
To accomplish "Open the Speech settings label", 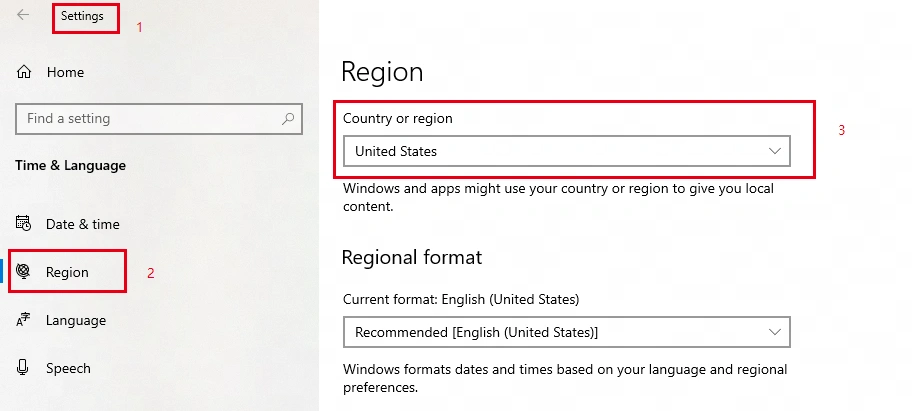I will [x=68, y=369].
